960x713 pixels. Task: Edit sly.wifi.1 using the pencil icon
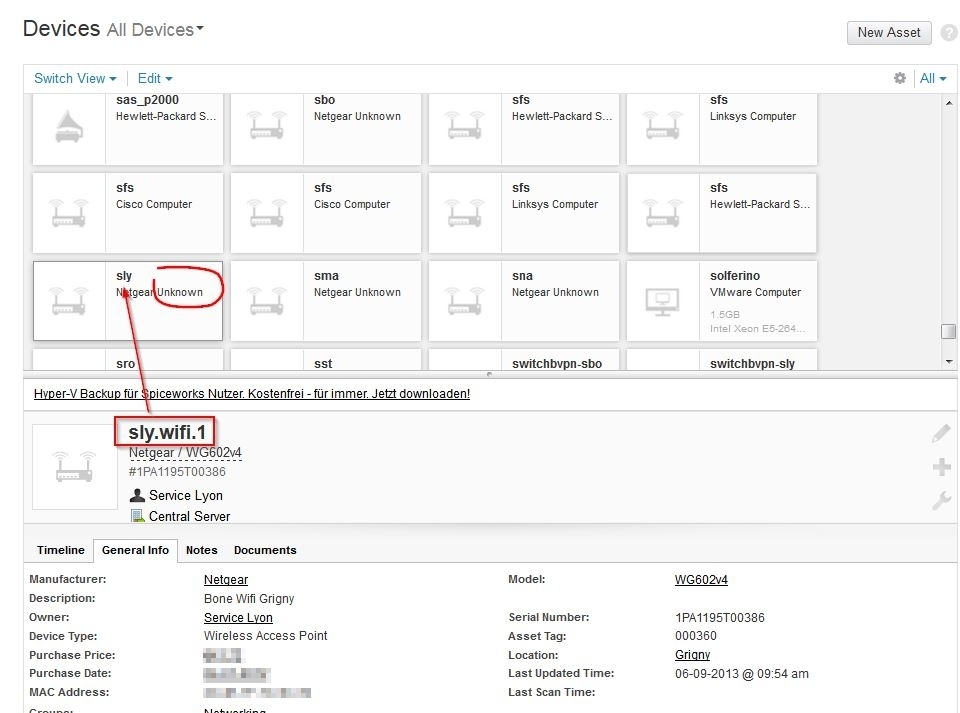click(x=940, y=432)
